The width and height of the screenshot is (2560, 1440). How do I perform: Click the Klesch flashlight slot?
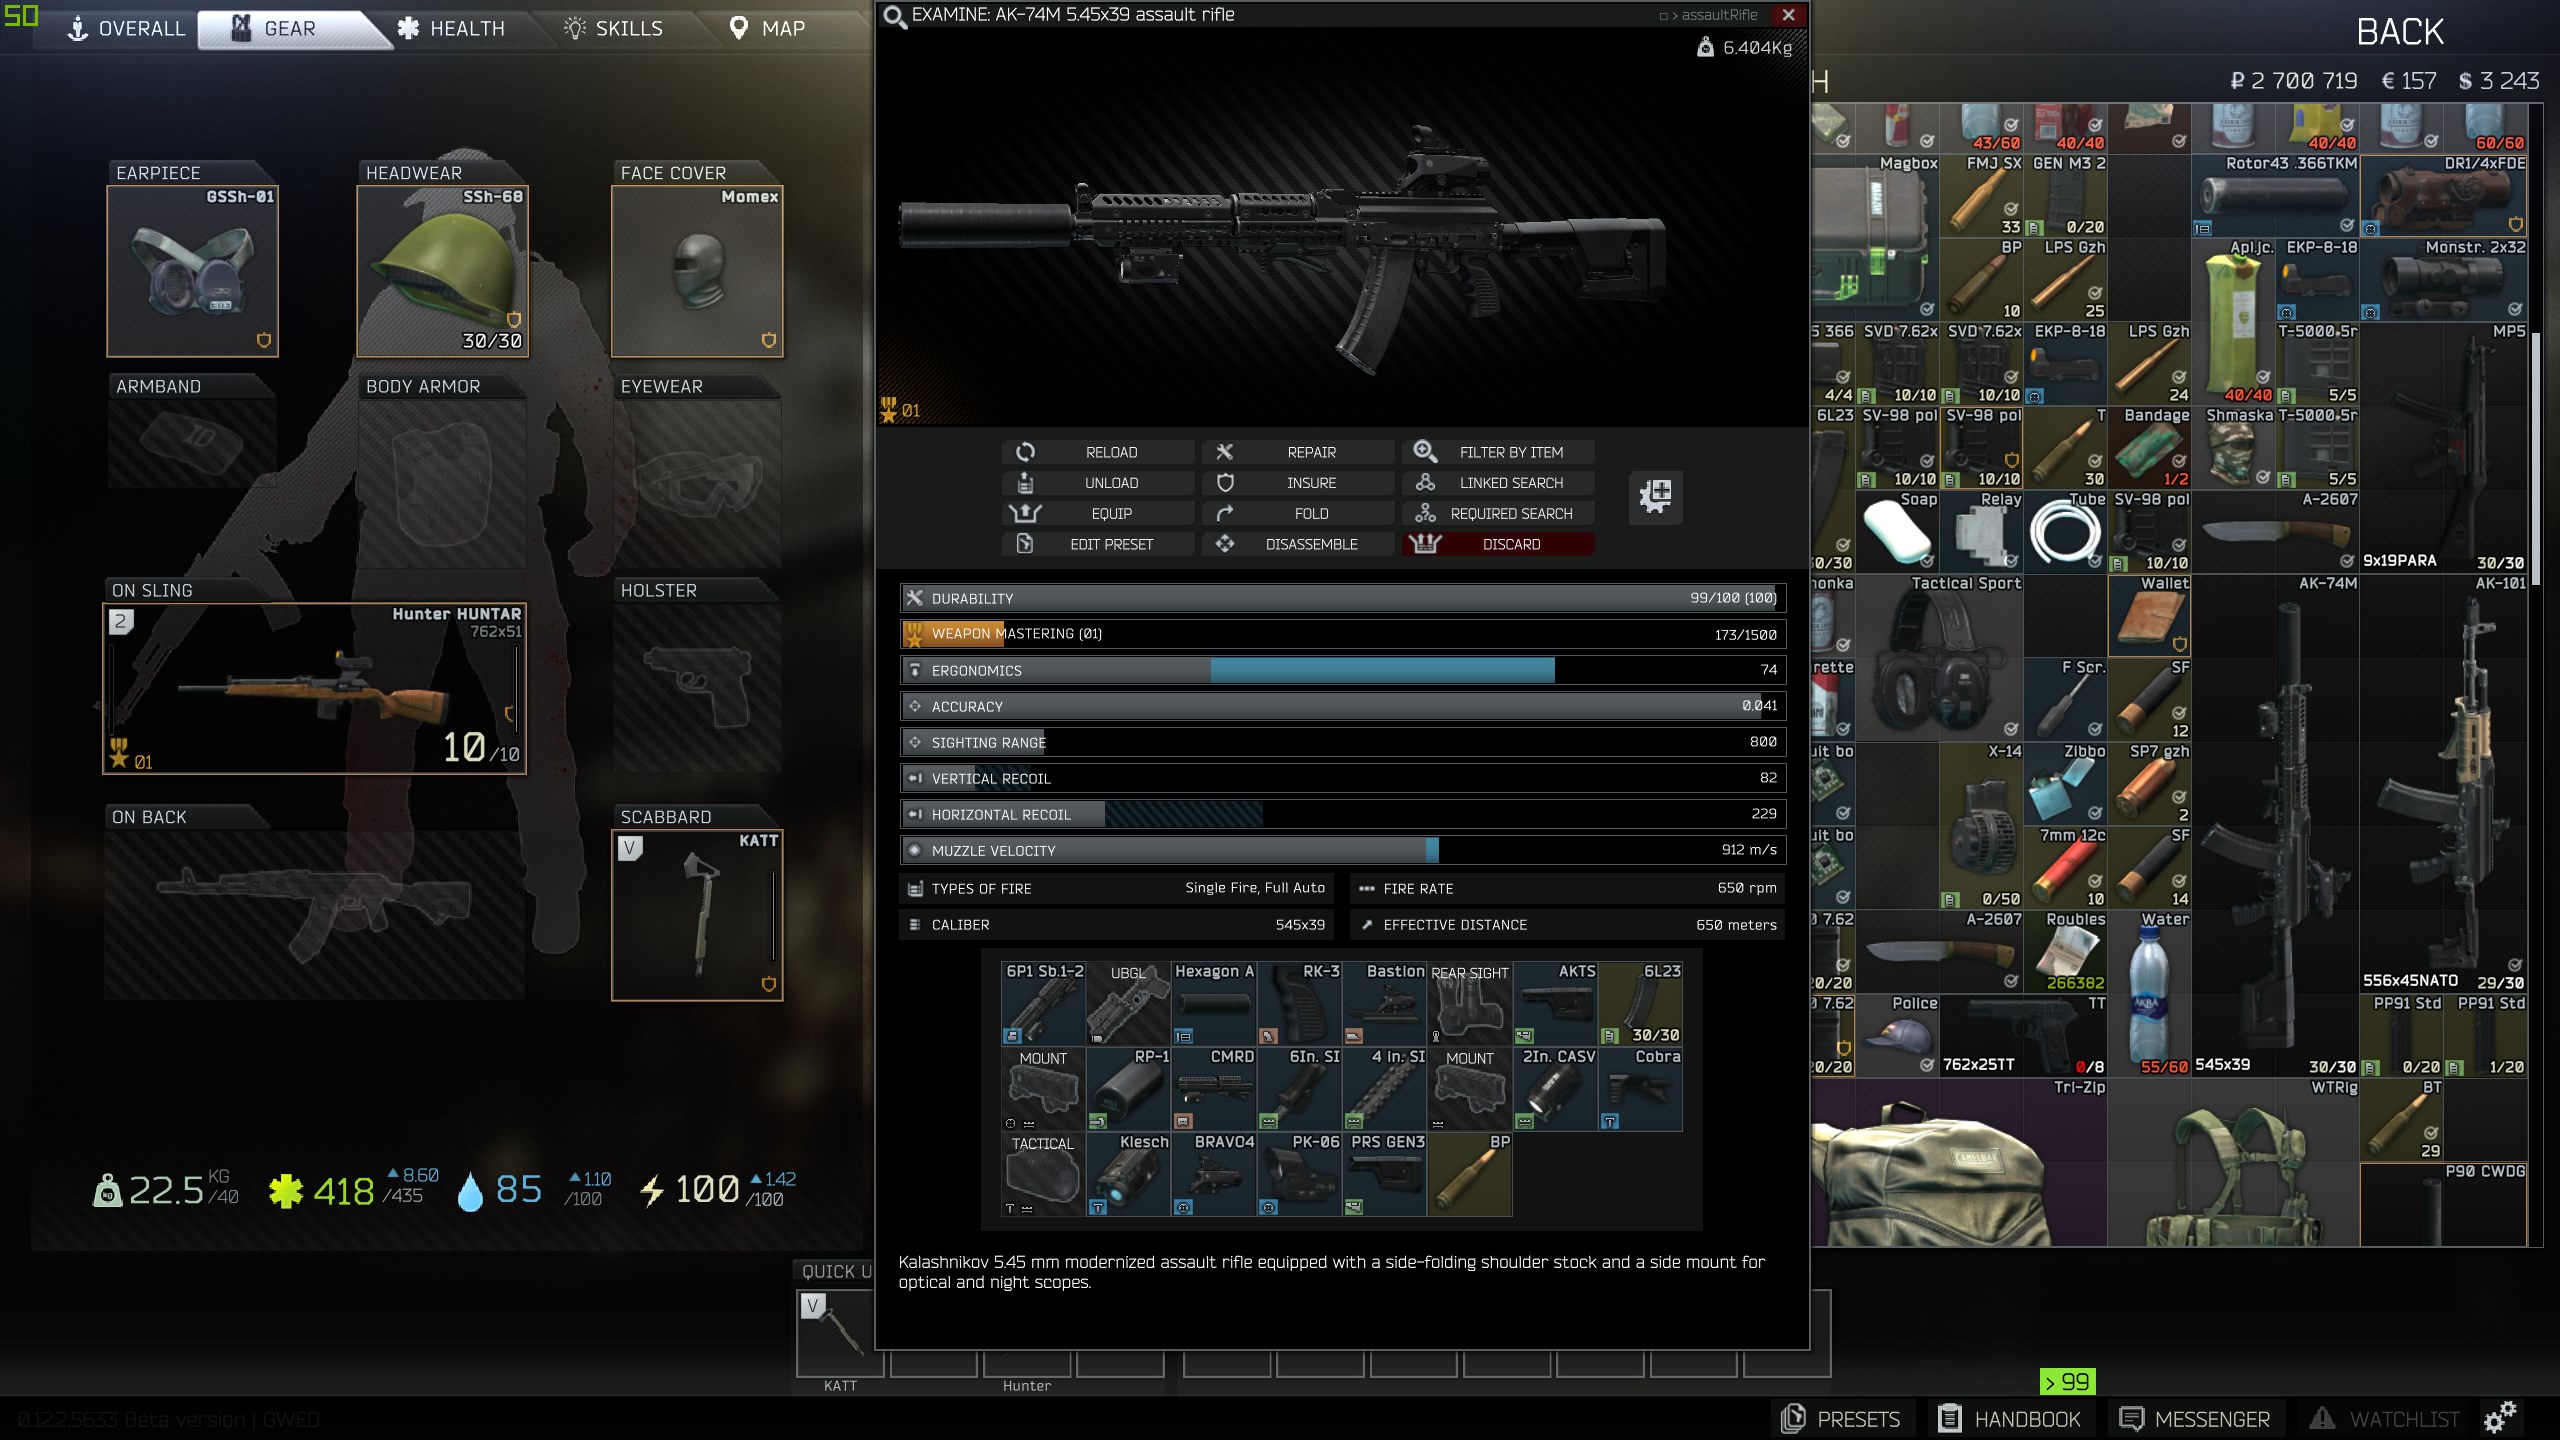(x=1128, y=1174)
